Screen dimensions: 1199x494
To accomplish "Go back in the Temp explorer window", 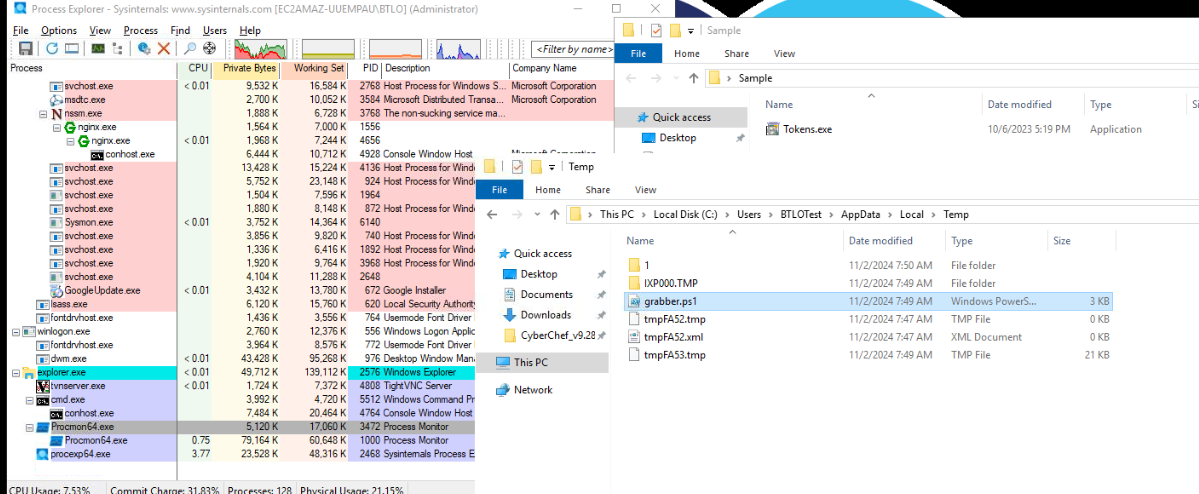I will [492, 215].
